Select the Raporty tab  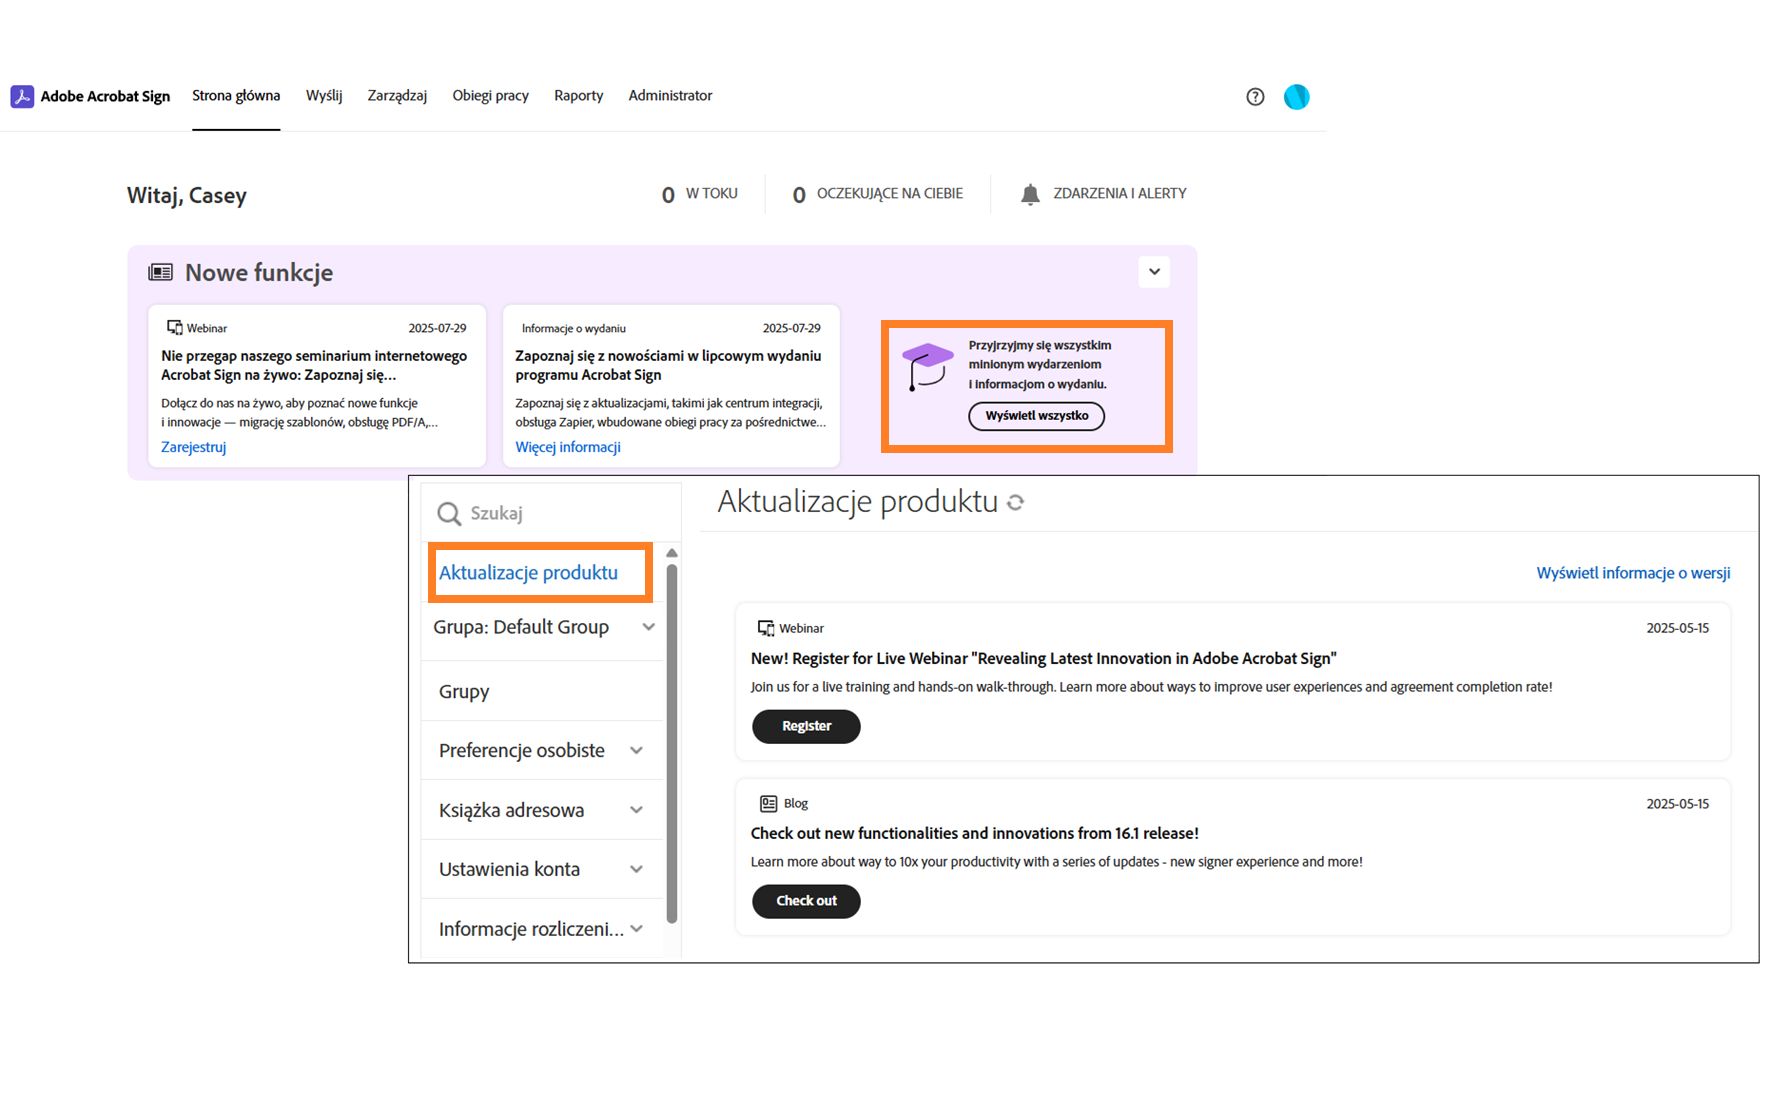(579, 96)
